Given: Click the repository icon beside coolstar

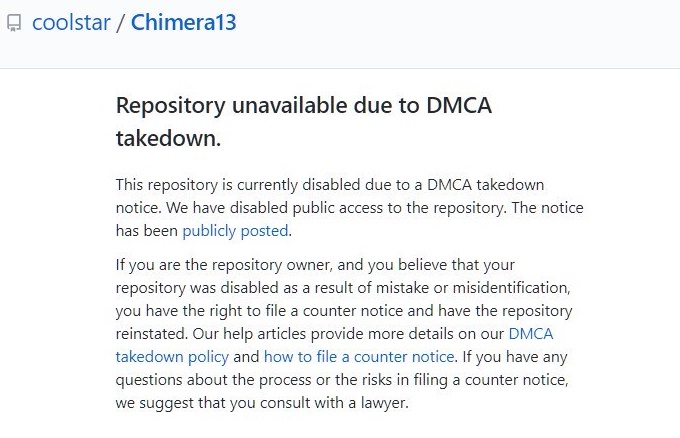Looking at the screenshot, I should pyautogui.click(x=14, y=22).
